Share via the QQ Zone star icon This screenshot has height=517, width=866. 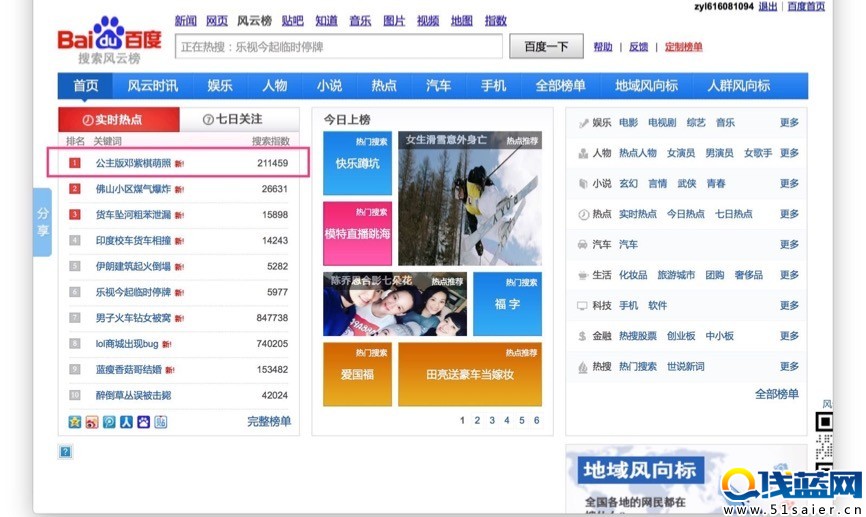75,422
